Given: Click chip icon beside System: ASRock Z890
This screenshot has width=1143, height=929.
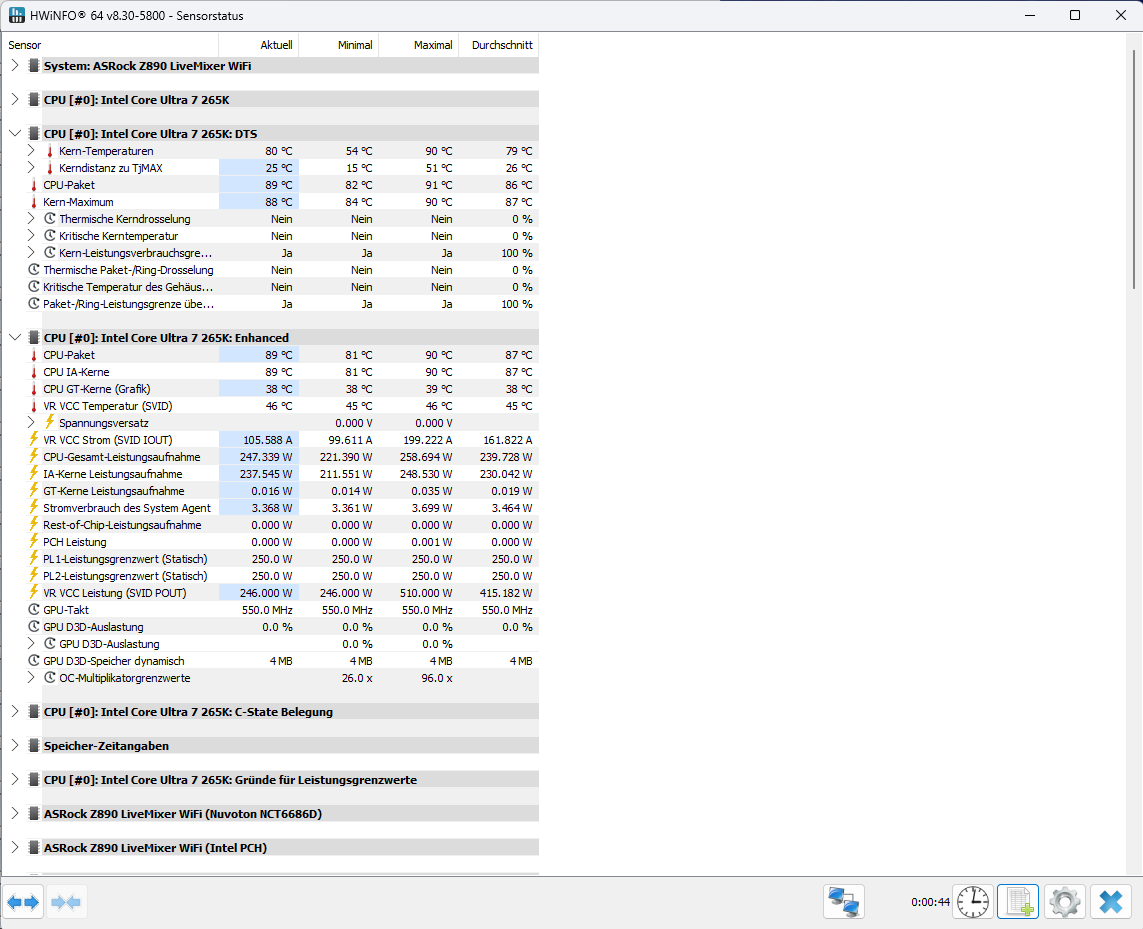Looking at the screenshot, I should tap(34, 66).
